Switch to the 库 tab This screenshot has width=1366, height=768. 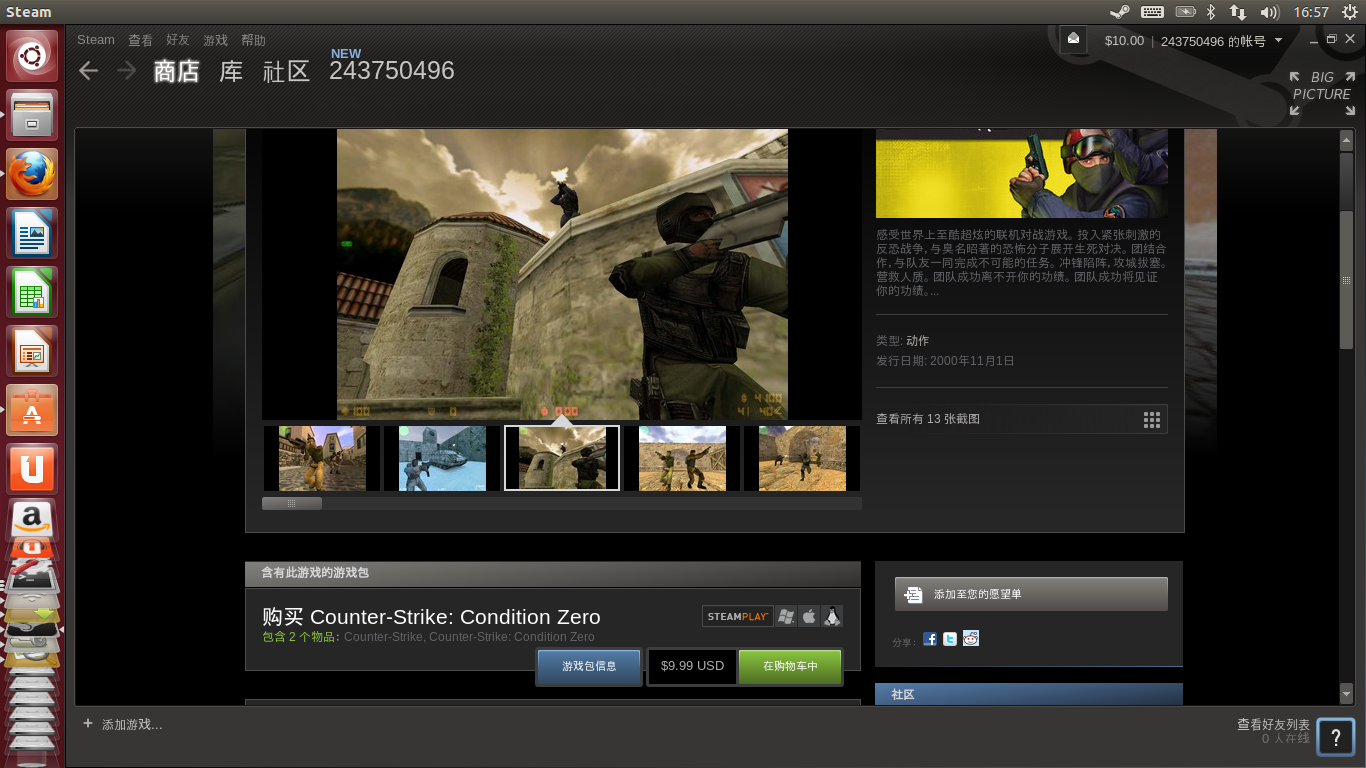(x=231, y=71)
